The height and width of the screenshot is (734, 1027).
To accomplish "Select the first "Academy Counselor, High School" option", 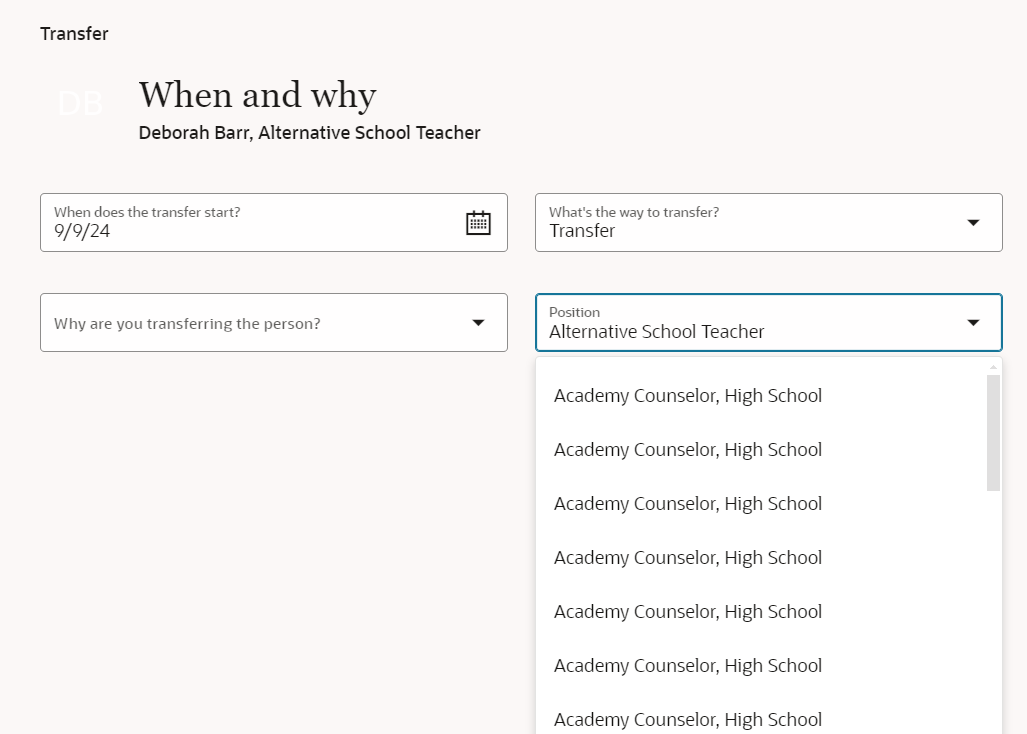I will coord(687,395).
